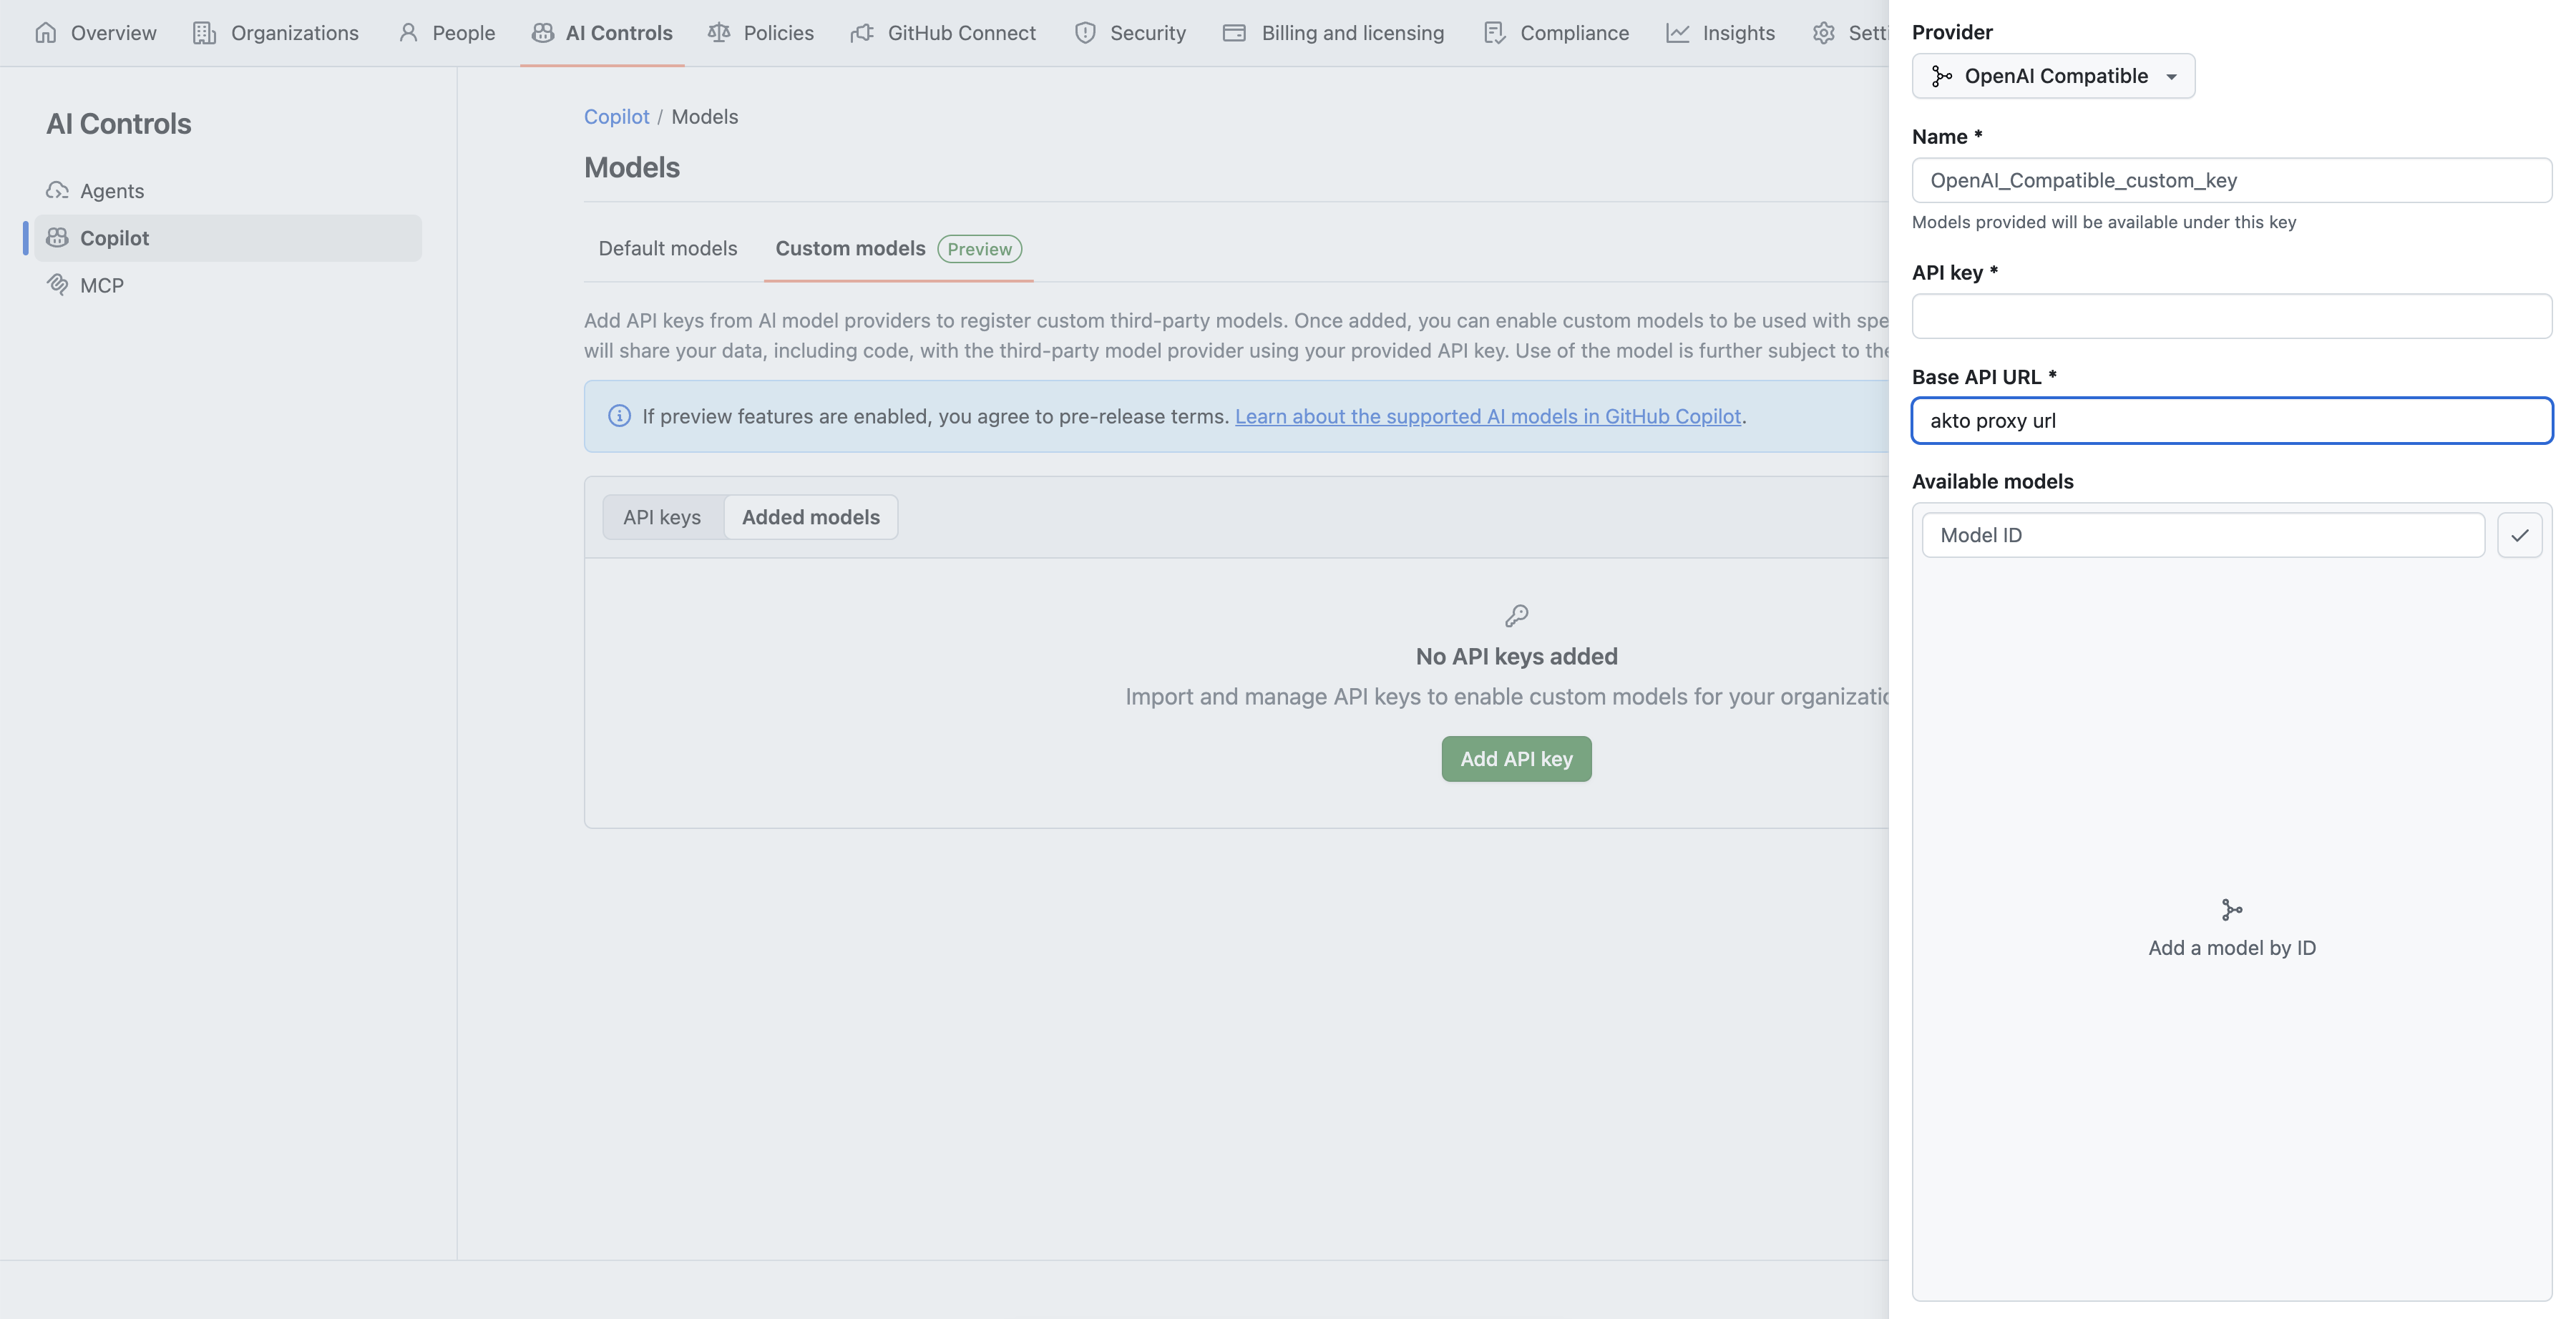The height and width of the screenshot is (1319, 2576).
Task: Select the Custom models tab
Action: pyautogui.click(x=850, y=248)
